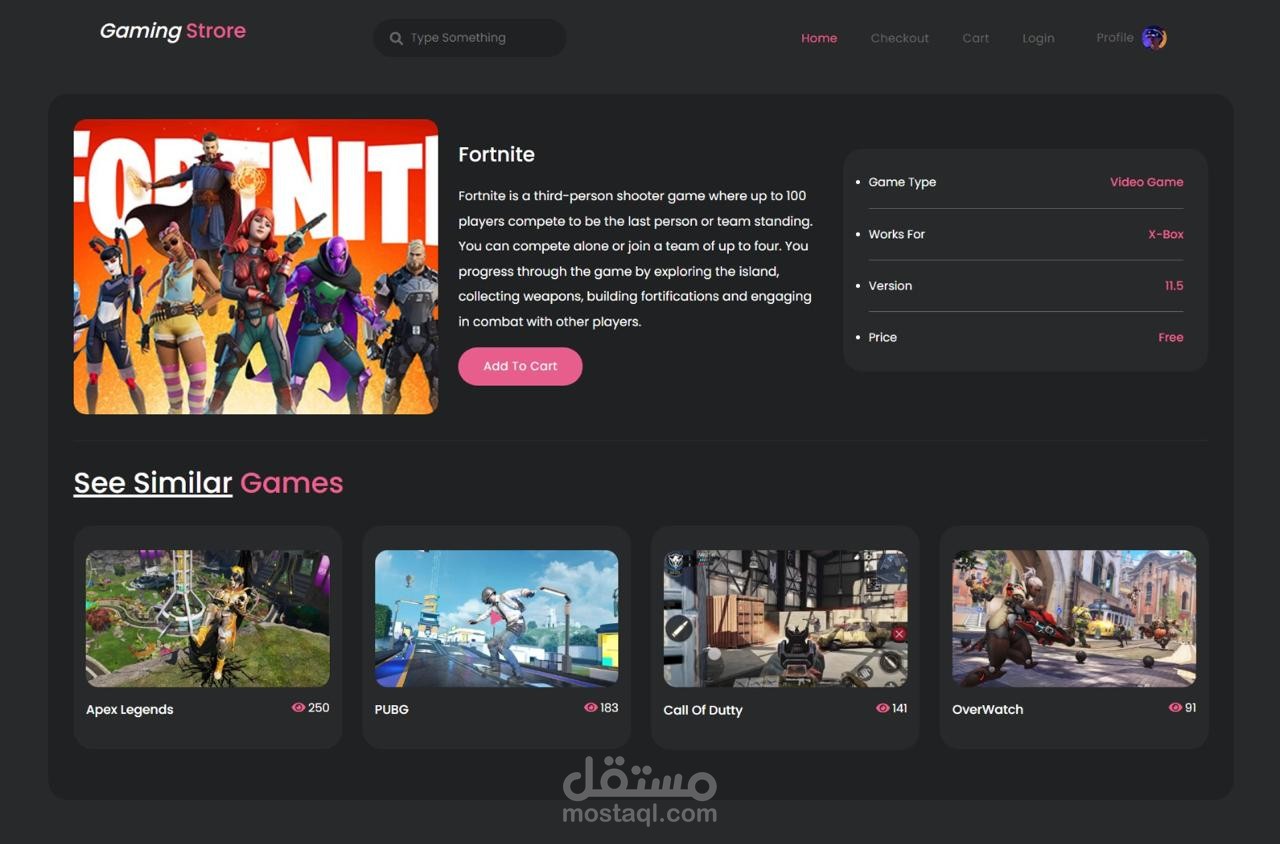Viewport: 1280px width, 844px height.
Task: Click the eye icon on OverWatch card
Action: (x=1175, y=707)
